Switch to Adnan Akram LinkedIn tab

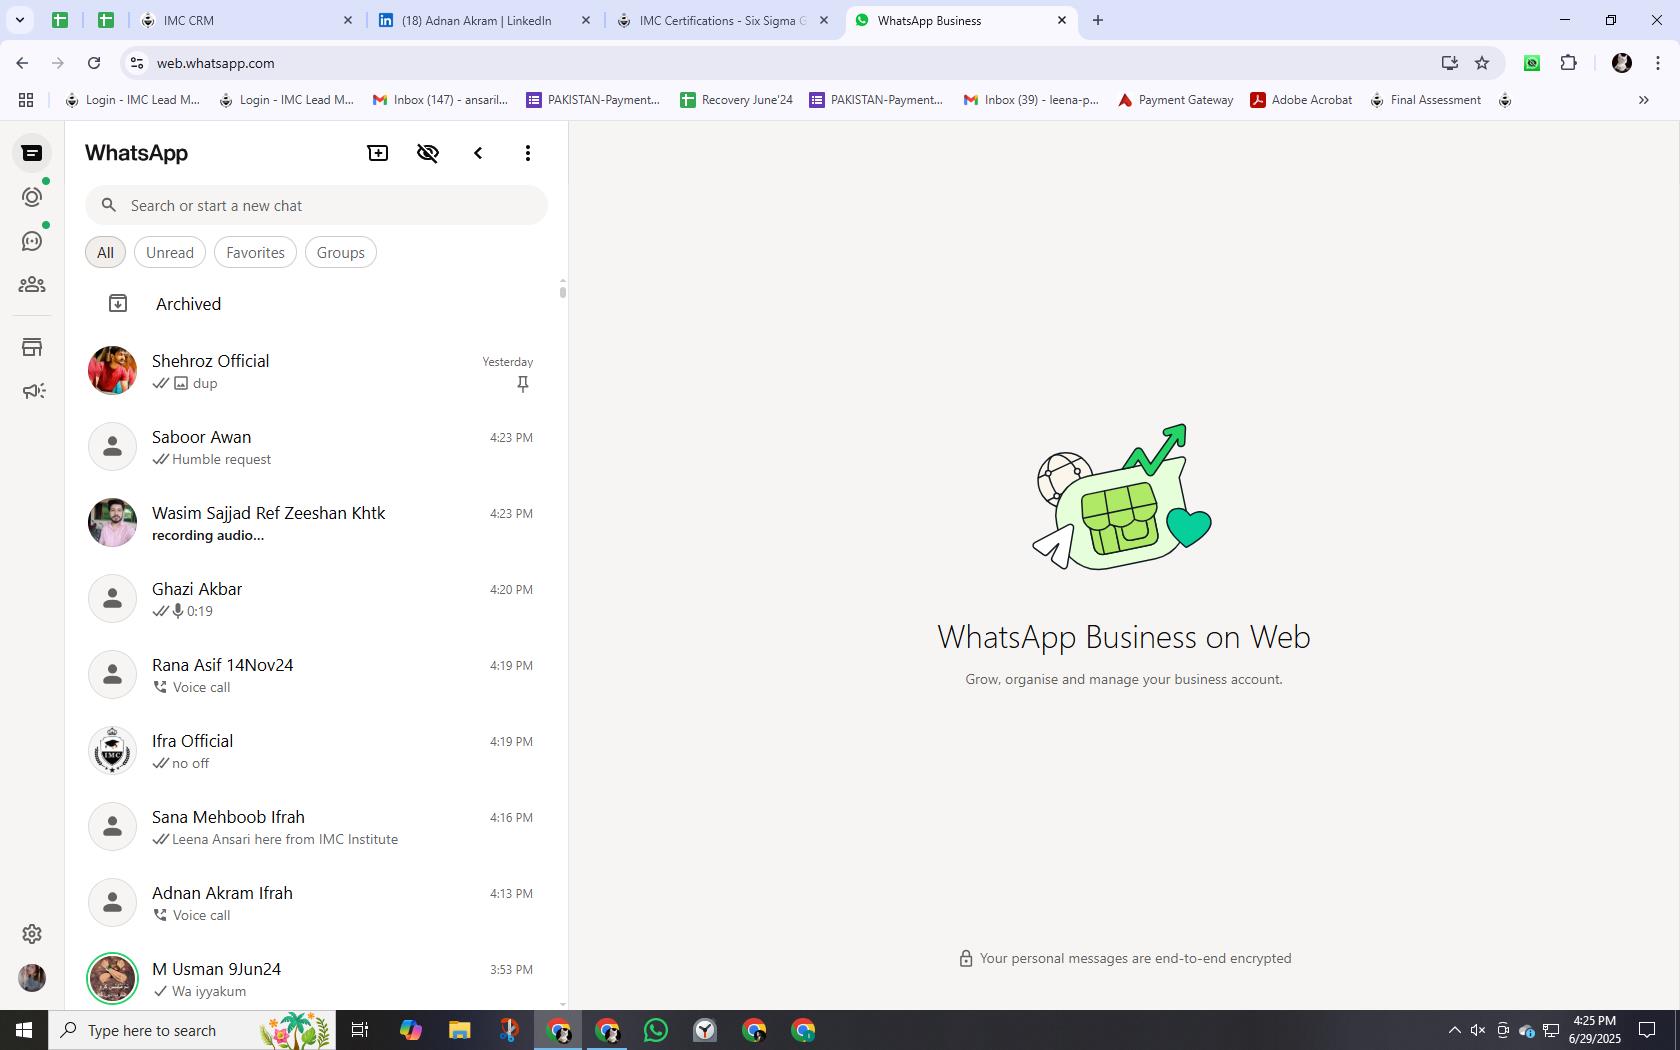pos(485,20)
